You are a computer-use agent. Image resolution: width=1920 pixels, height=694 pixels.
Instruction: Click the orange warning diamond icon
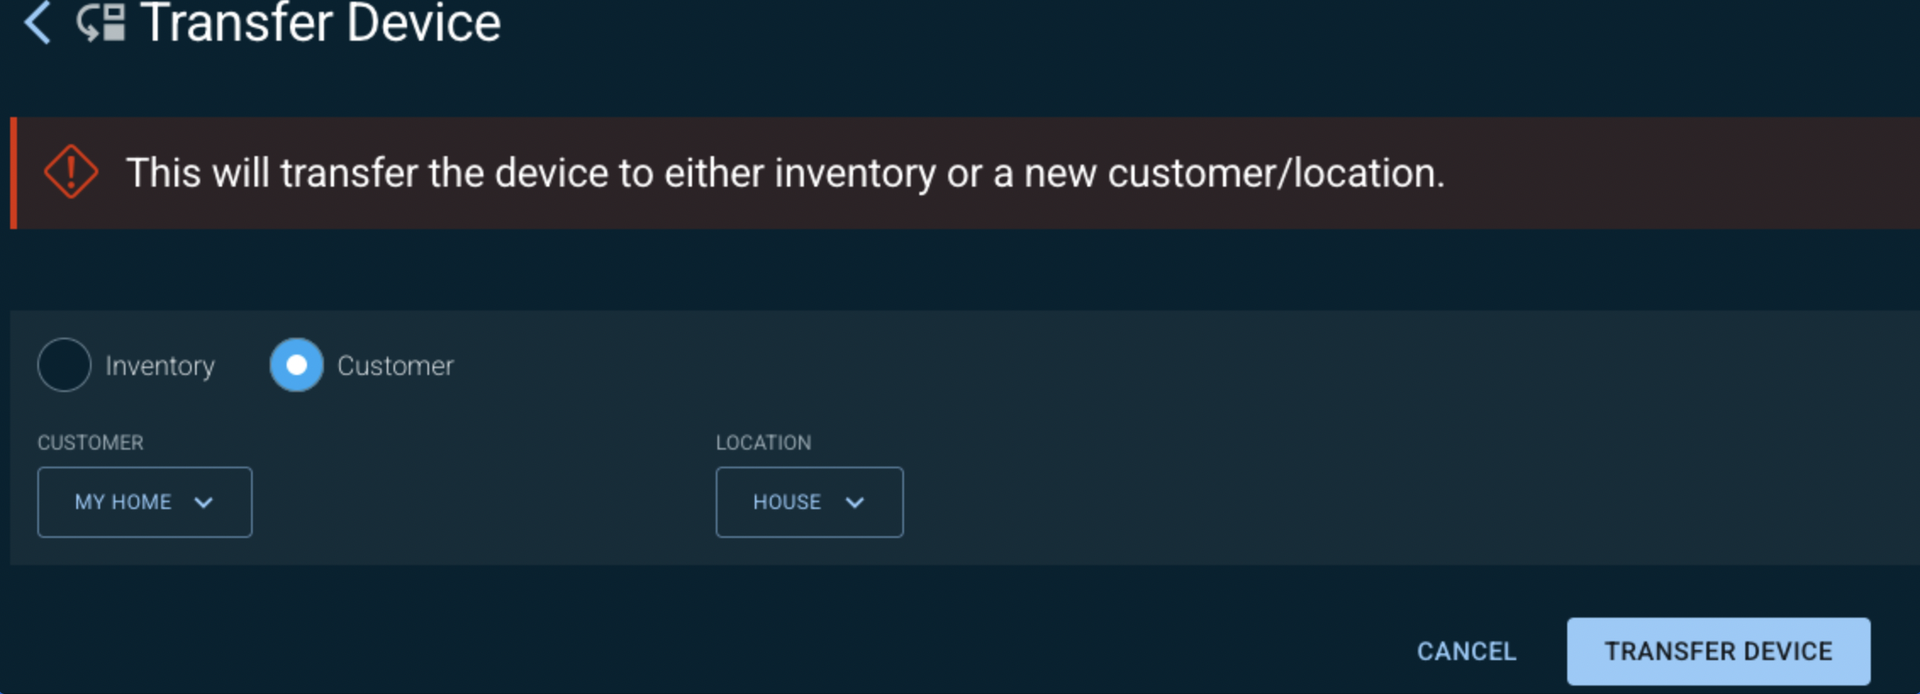71,172
